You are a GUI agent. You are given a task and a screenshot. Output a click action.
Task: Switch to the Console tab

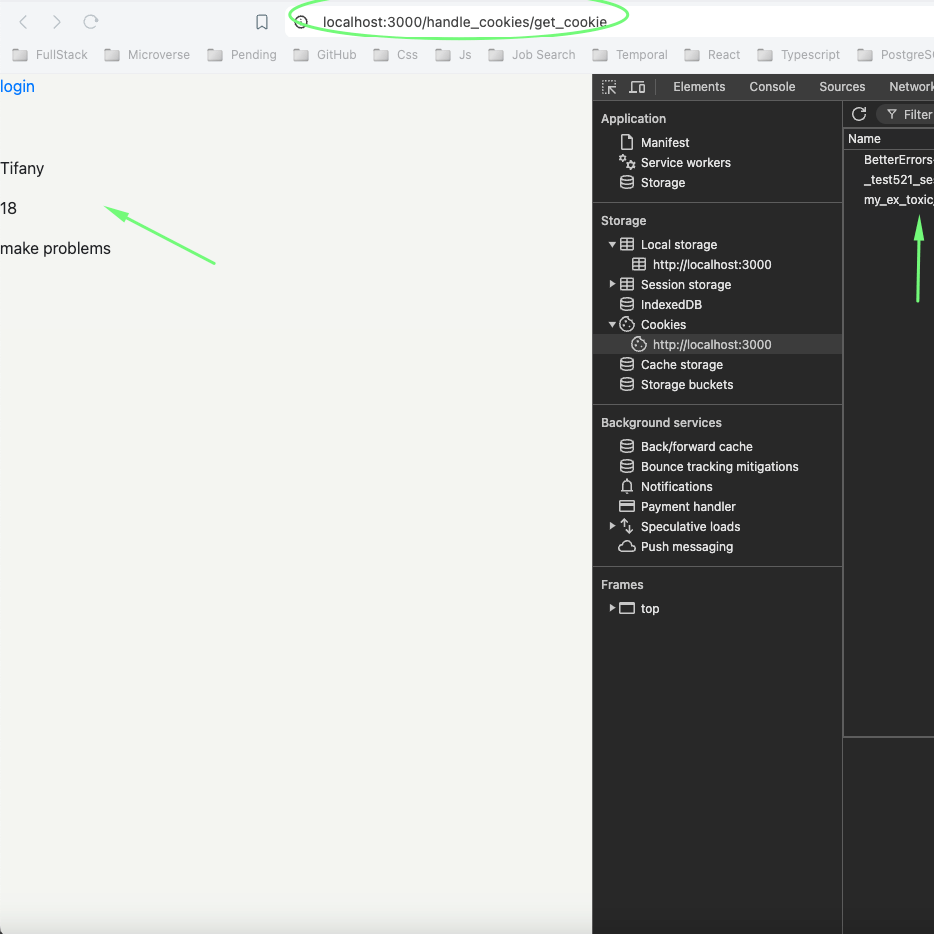(x=772, y=87)
